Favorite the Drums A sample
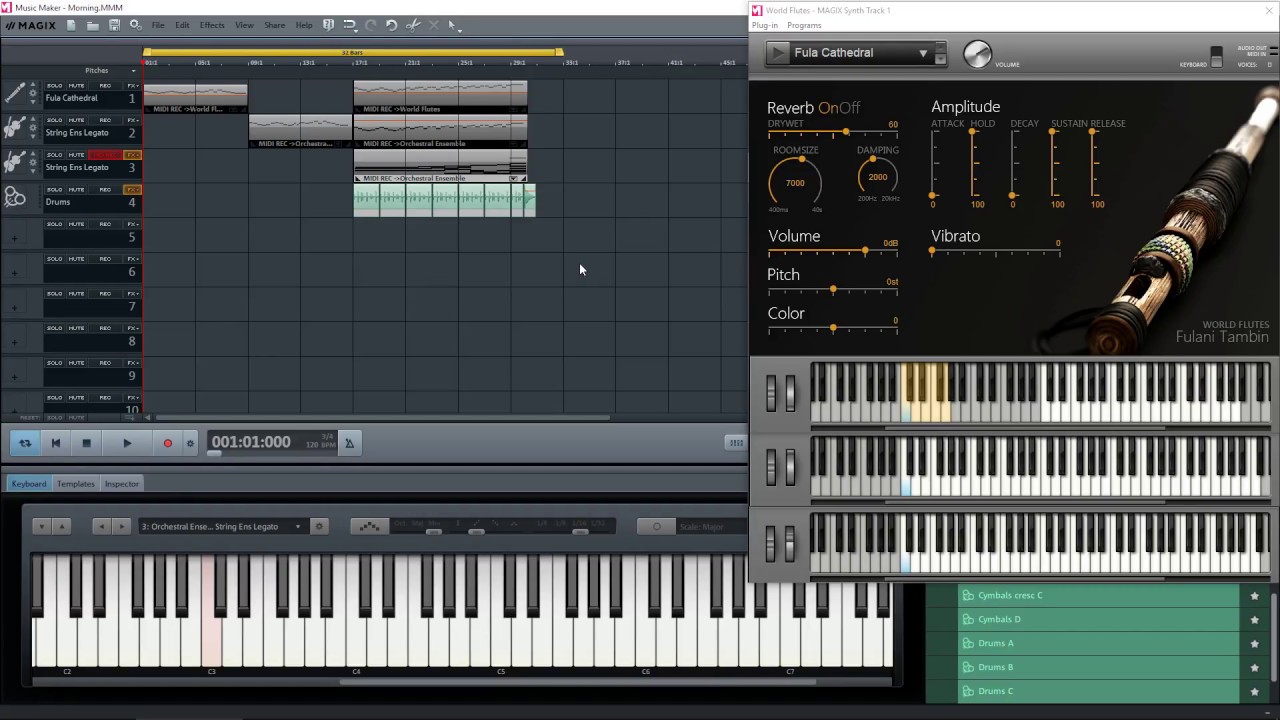Image resolution: width=1280 pixels, height=720 pixels. pyautogui.click(x=1254, y=644)
